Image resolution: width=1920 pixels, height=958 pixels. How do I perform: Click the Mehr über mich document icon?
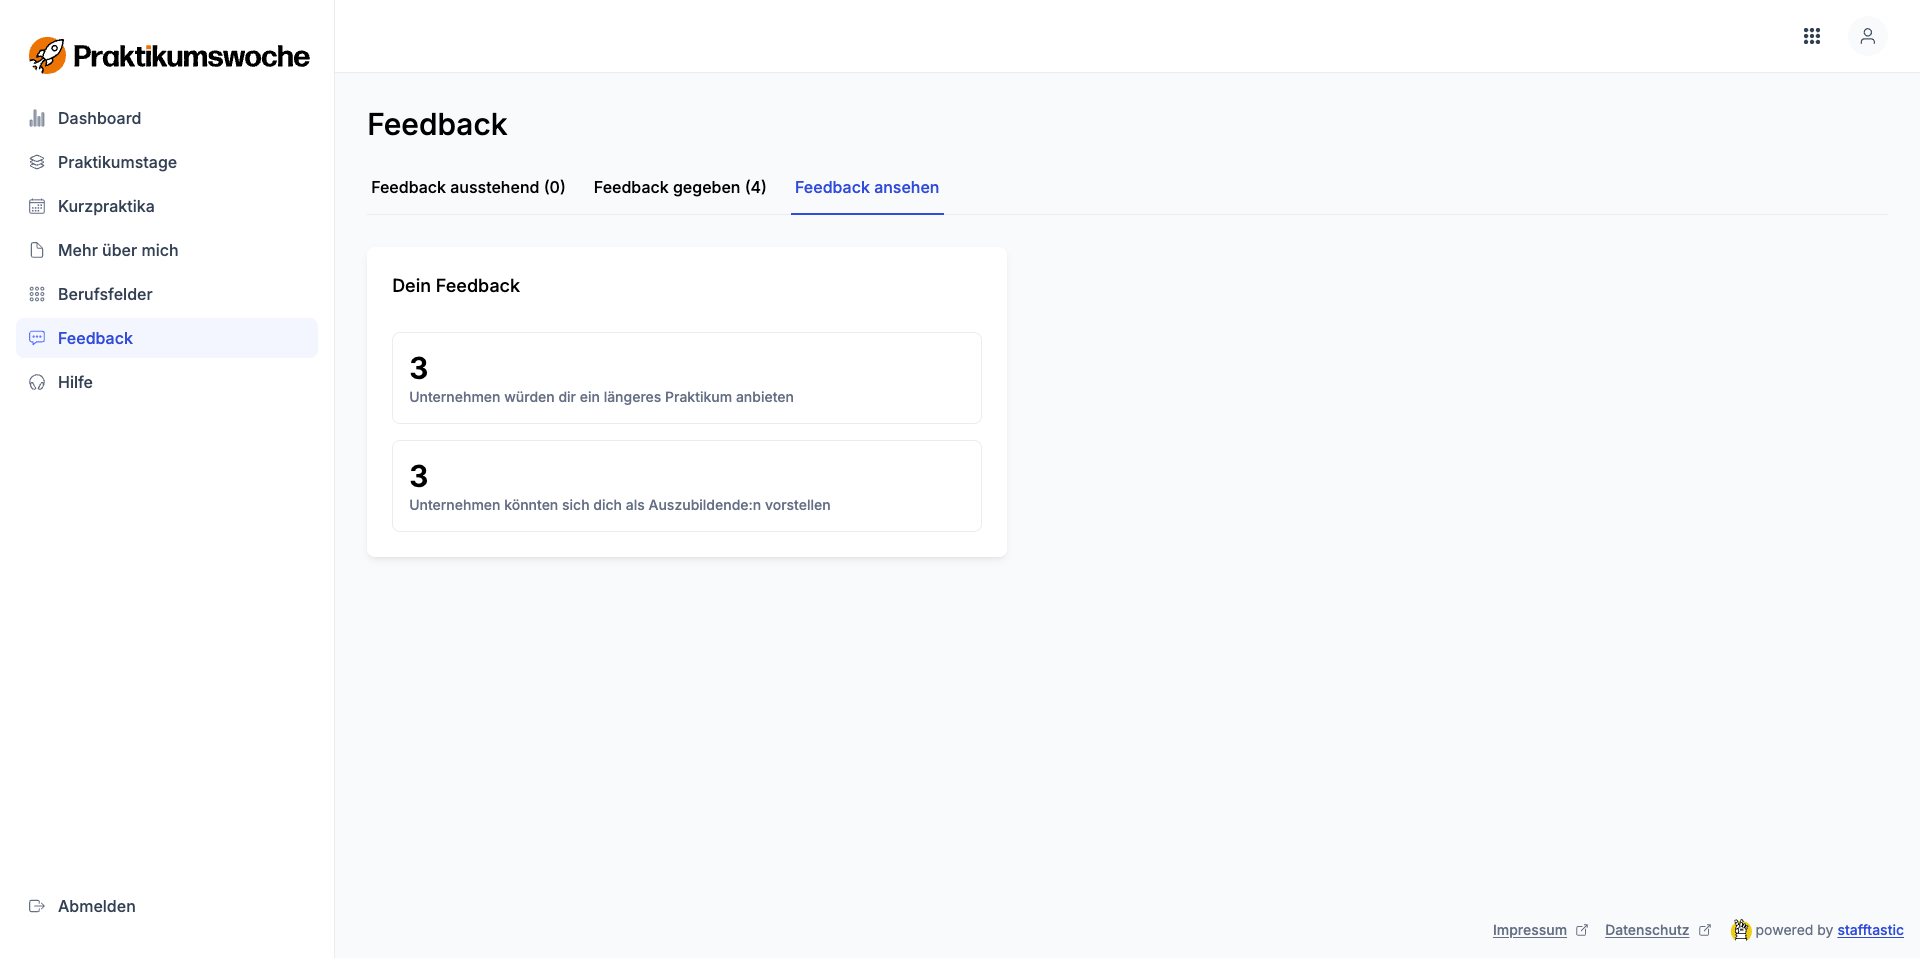pyautogui.click(x=37, y=250)
